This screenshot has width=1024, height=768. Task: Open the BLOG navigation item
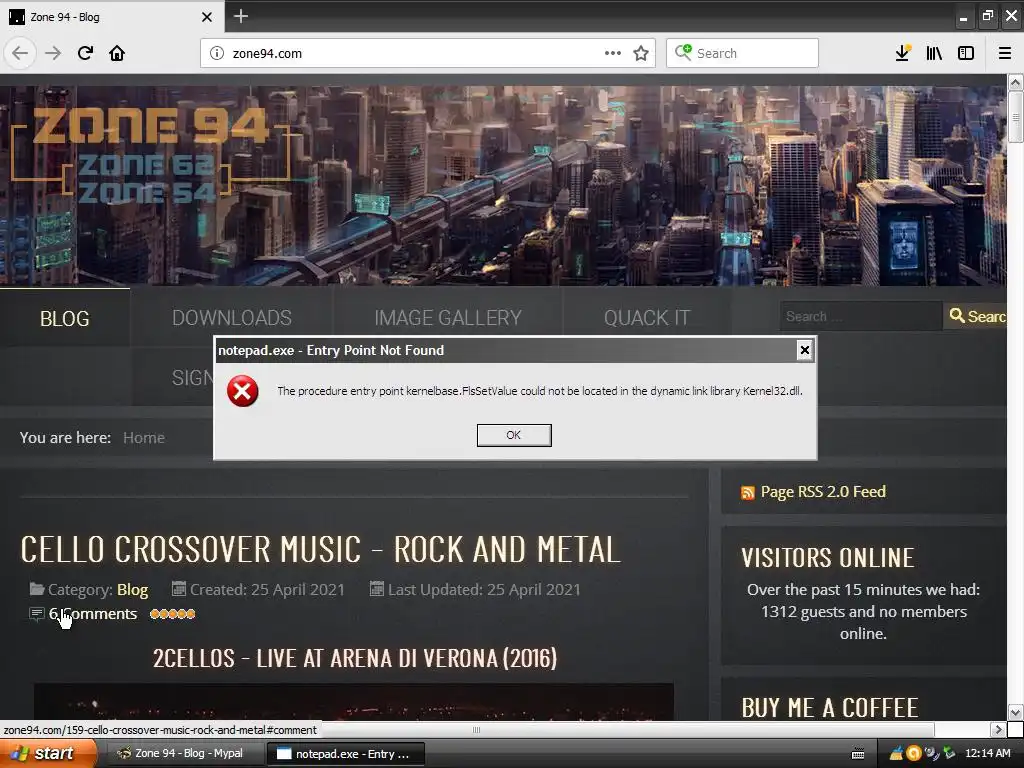(65, 318)
